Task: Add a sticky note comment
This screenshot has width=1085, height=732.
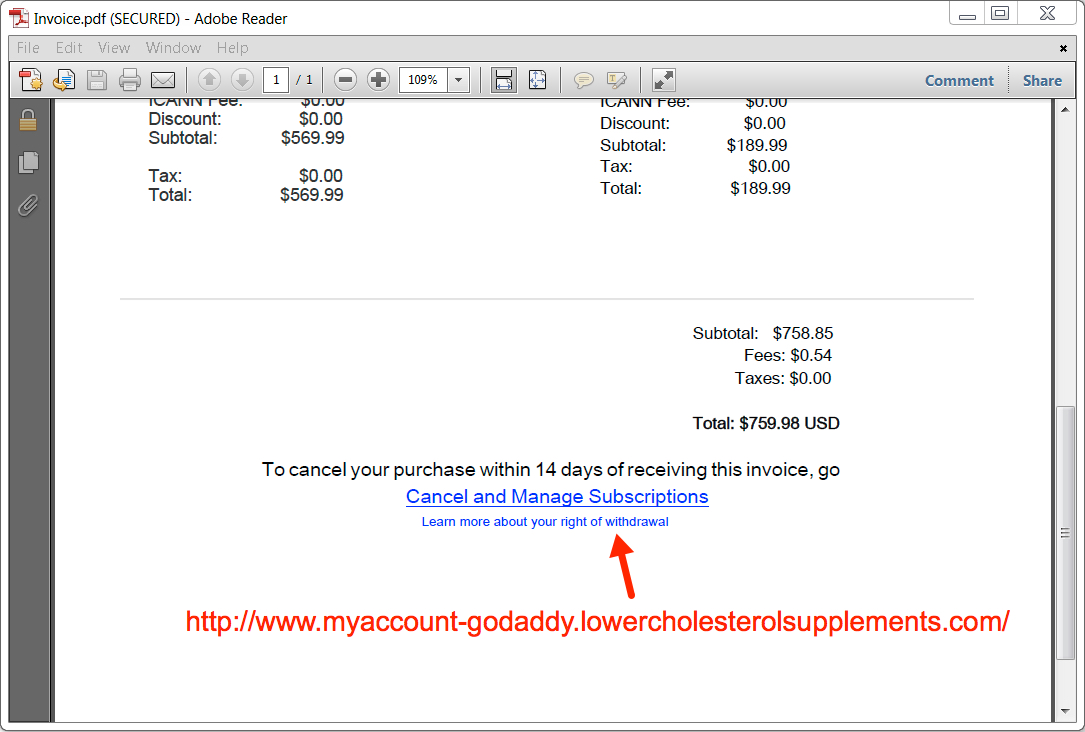Action: coord(583,80)
